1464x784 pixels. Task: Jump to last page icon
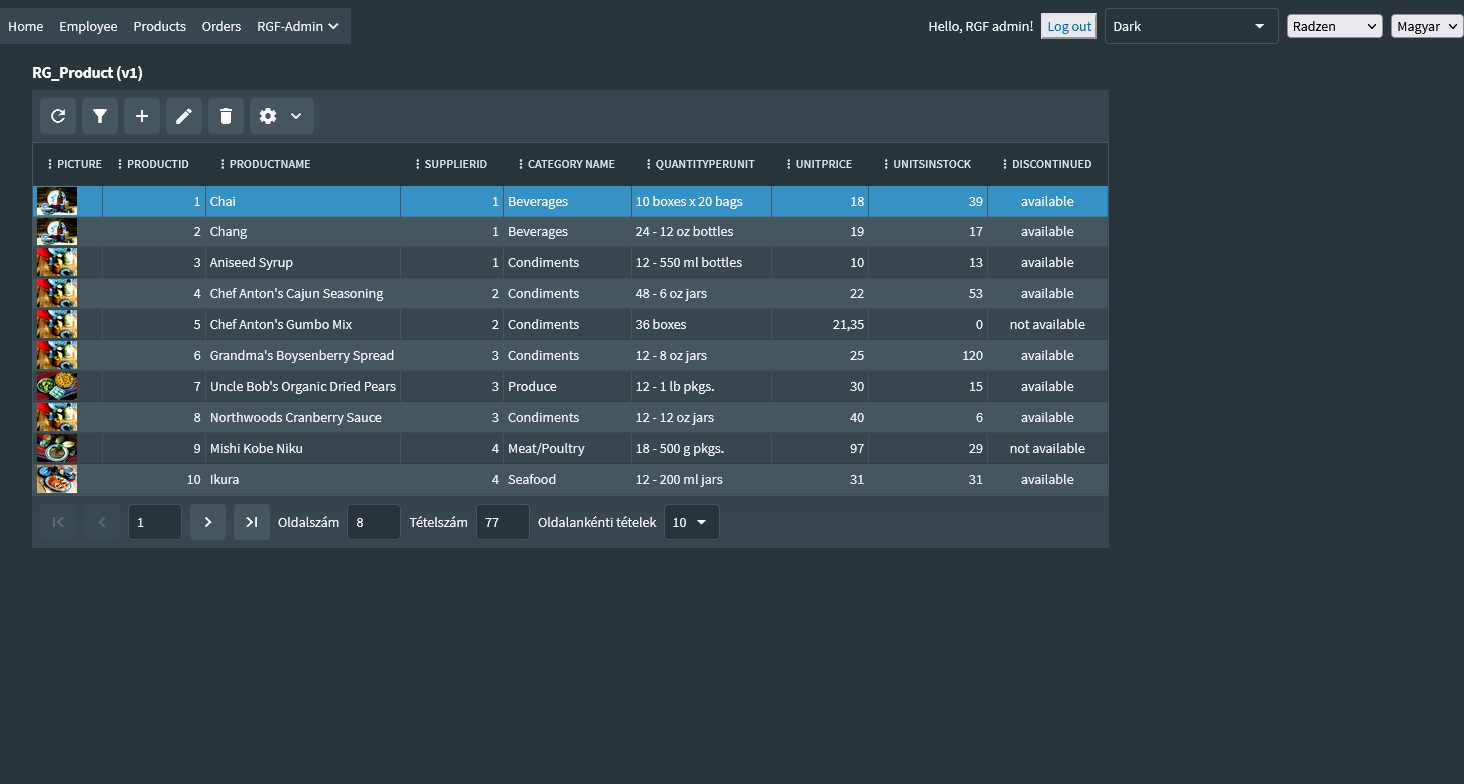point(252,522)
